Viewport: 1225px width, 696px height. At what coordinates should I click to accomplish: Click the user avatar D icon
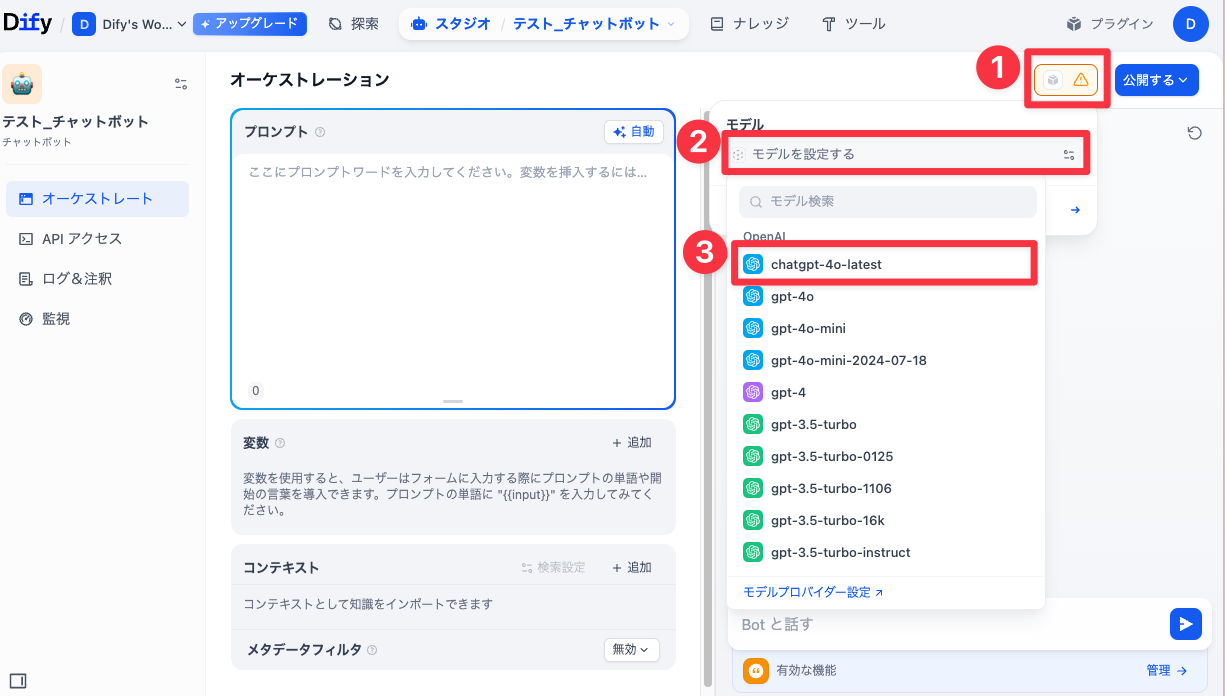pyautogui.click(x=1190, y=24)
